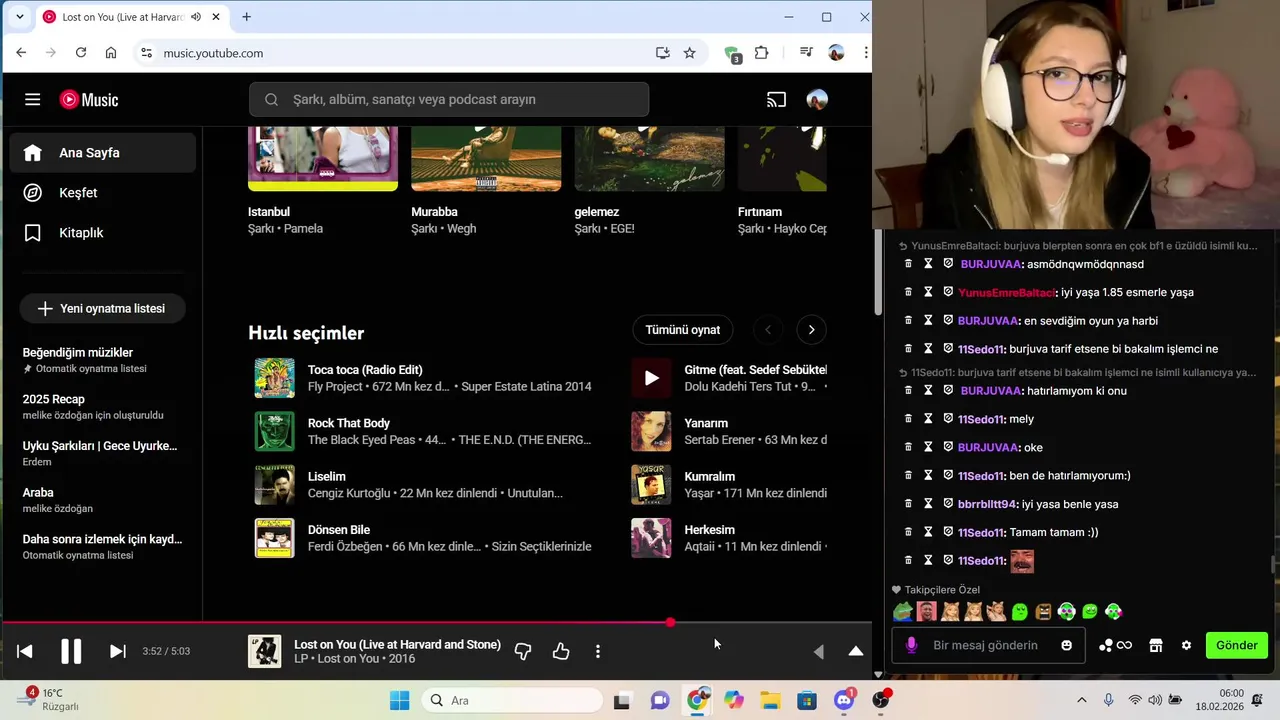Click the green Gönder button
The width and height of the screenshot is (1280, 720).
tap(1237, 645)
